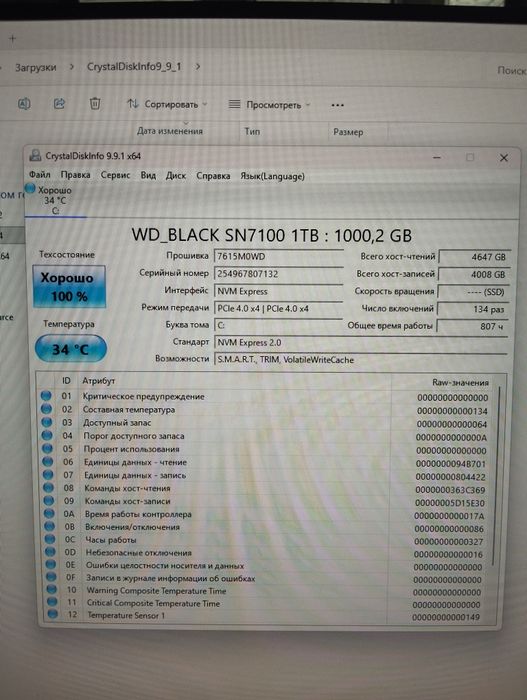Image resolution: width=527 pixels, height=700 pixels.
Task: Open the Сервис menu
Action: pyautogui.click(x=115, y=175)
